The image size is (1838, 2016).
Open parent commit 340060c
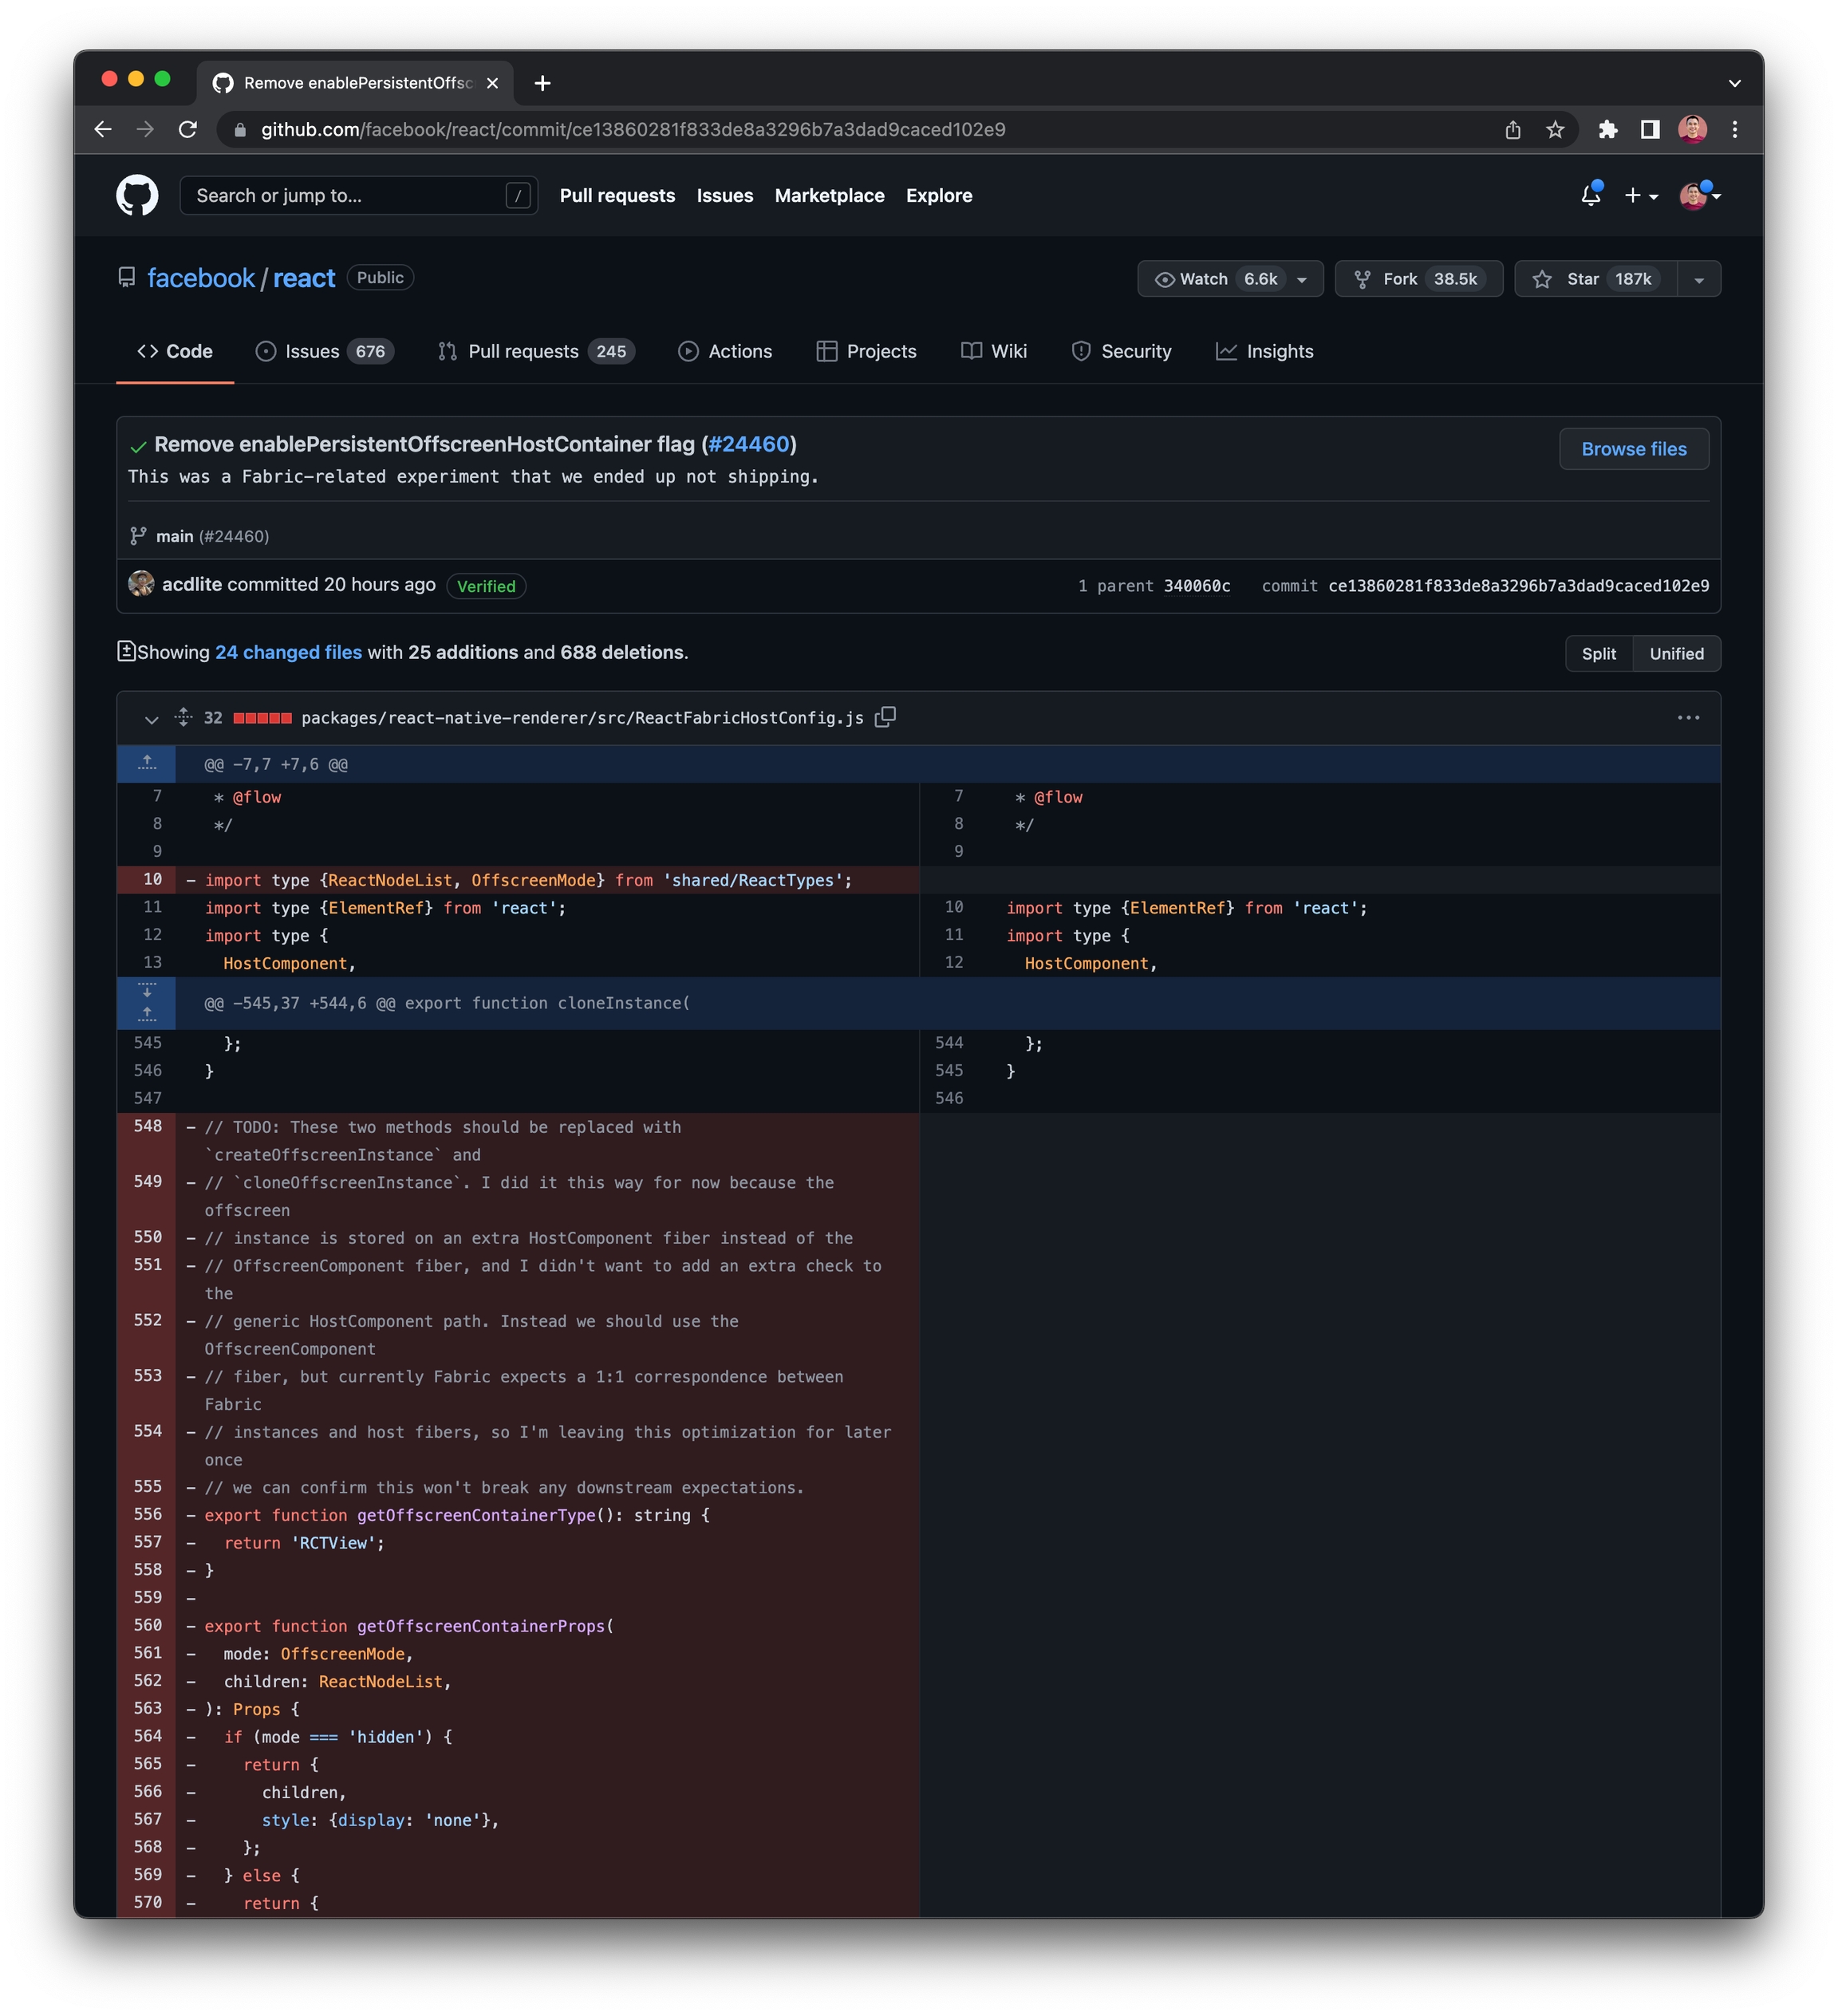click(x=1197, y=586)
